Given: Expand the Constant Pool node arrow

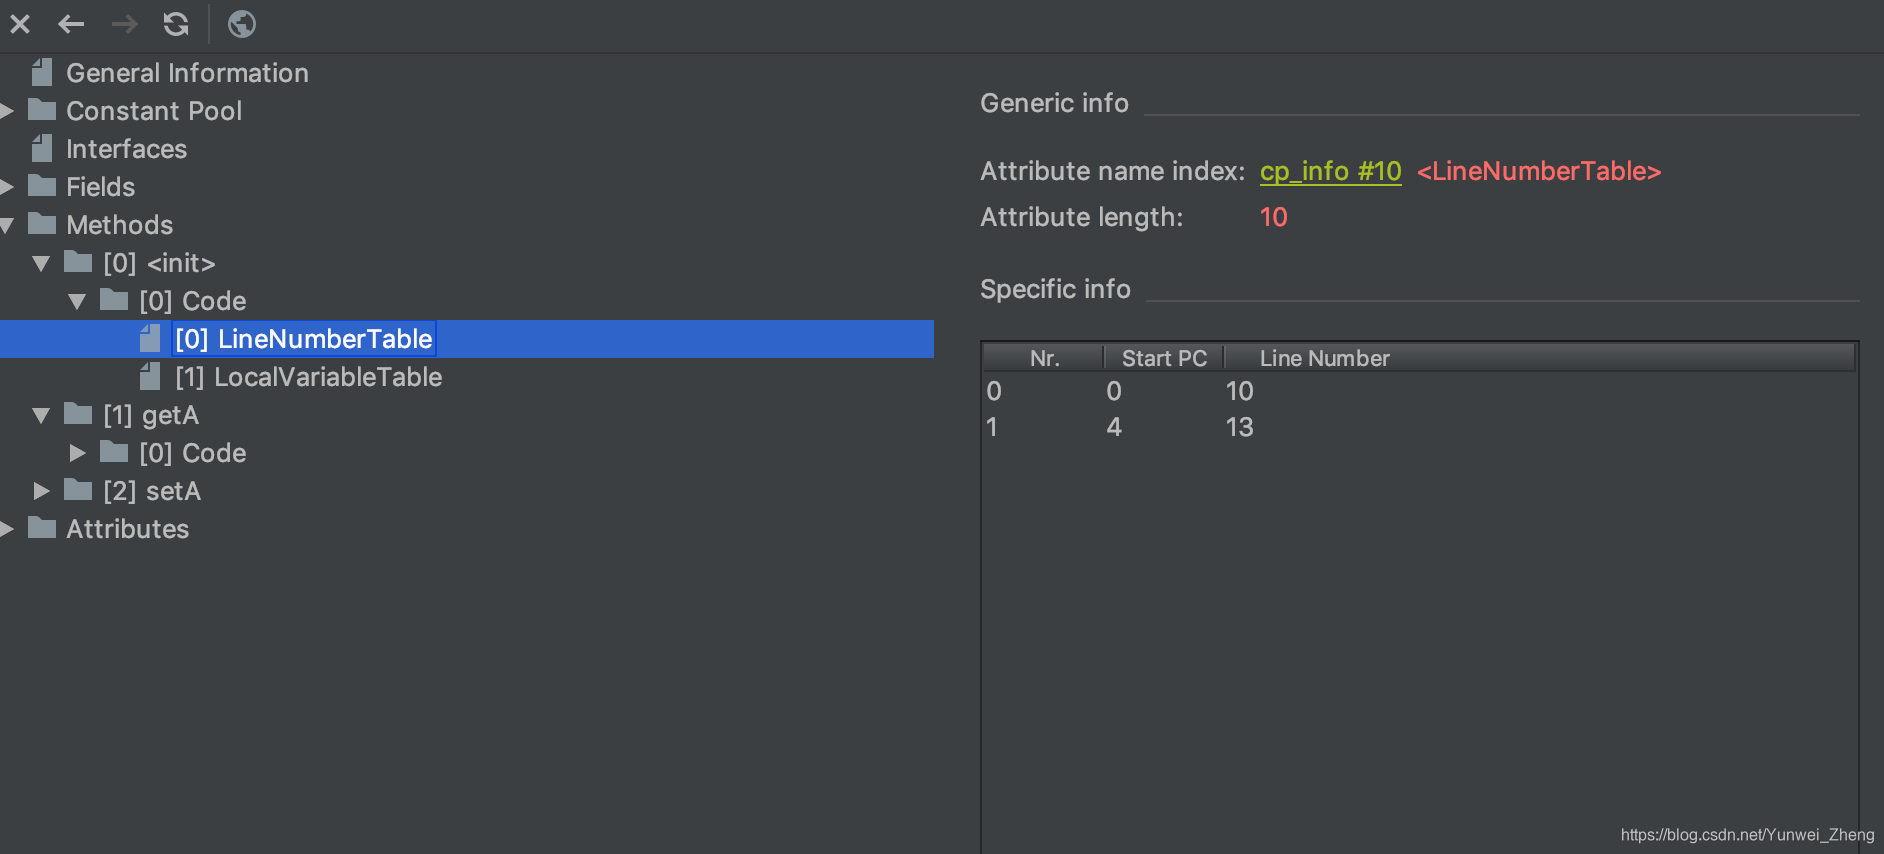Looking at the screenshot, I should (x=7, y=111).
